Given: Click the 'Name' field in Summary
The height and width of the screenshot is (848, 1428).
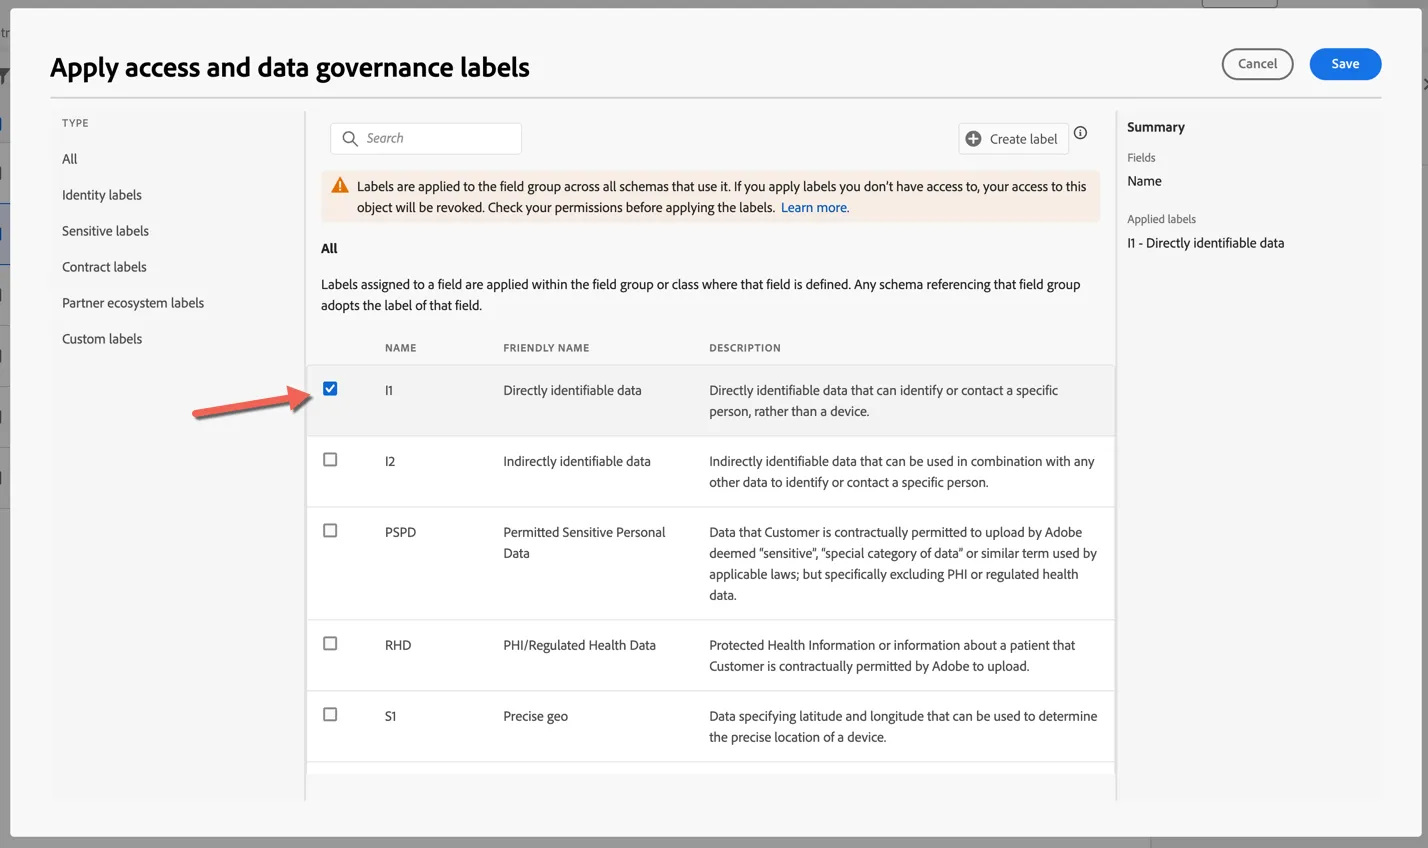Looking at the screenshot, I should tap(1144, 181).
